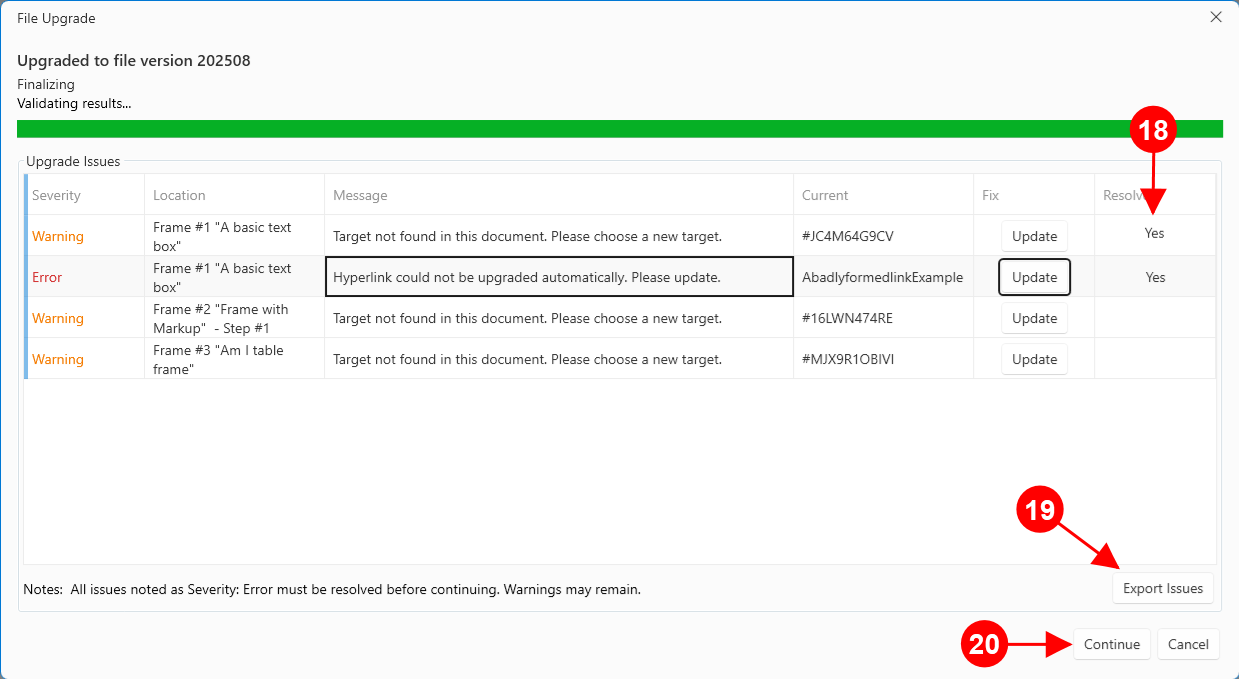Close the File Upgrade dialog window

(x=1215, y=17)
